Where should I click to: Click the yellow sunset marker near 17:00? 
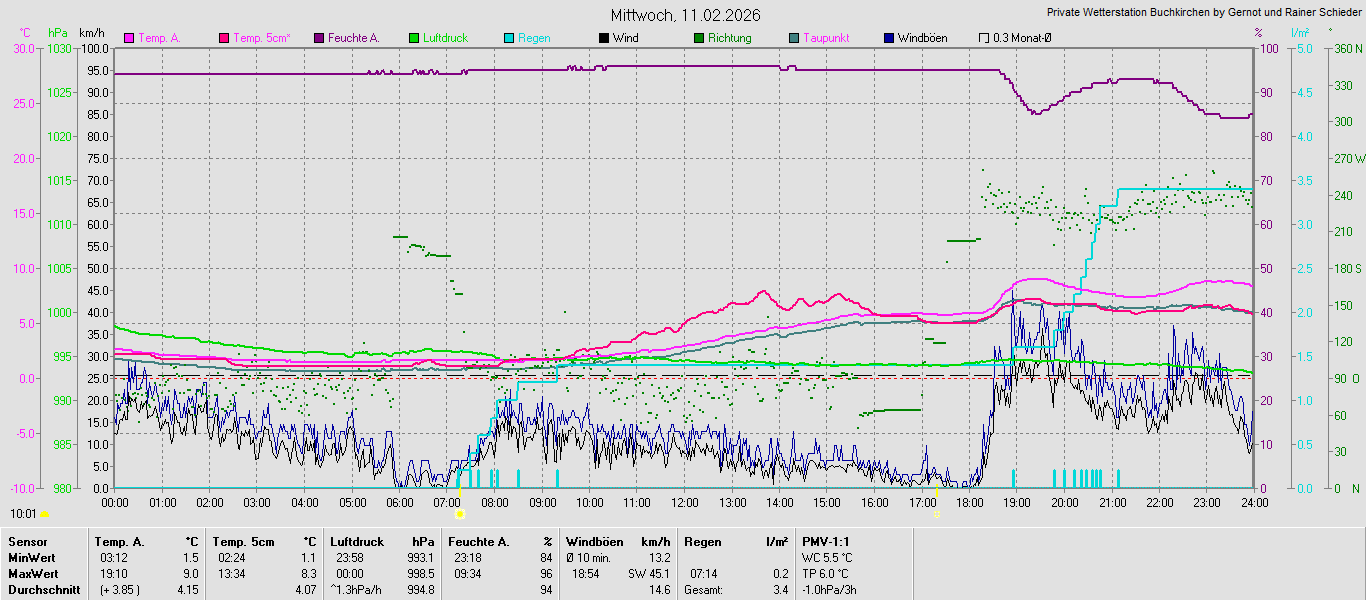[936, 514]
